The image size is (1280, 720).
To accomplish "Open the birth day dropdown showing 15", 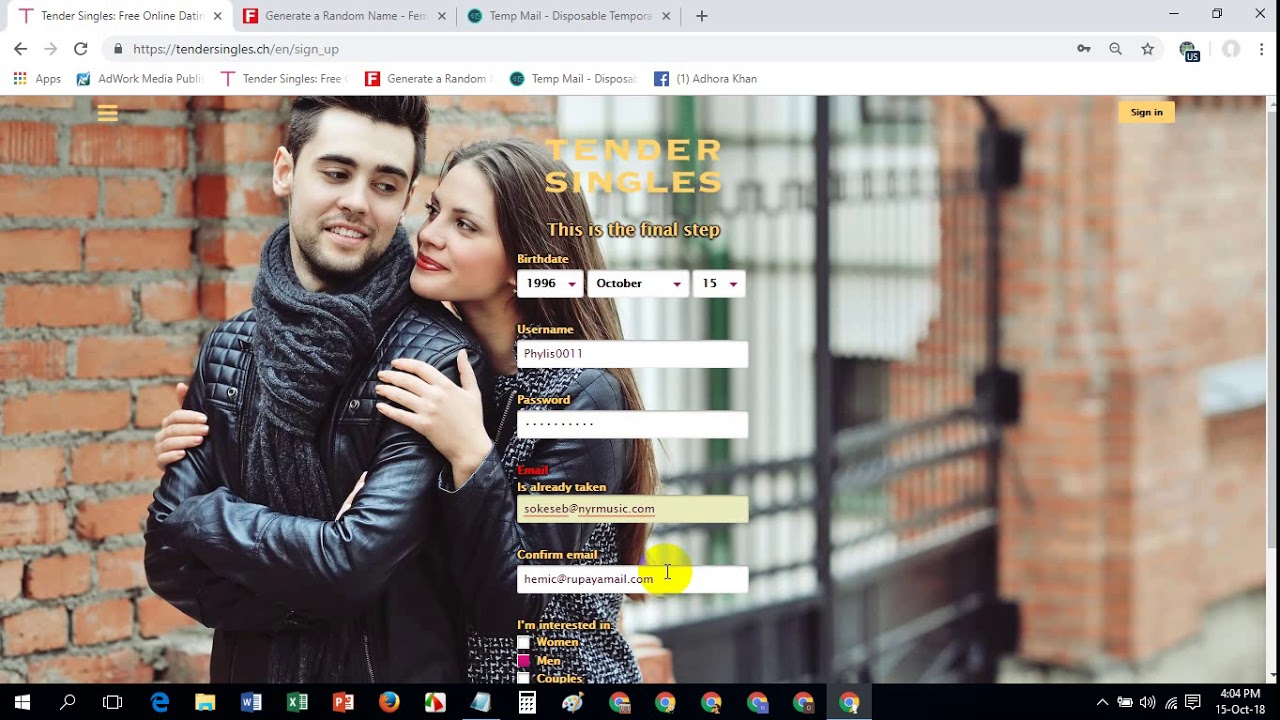I will [x=719, y=283].
